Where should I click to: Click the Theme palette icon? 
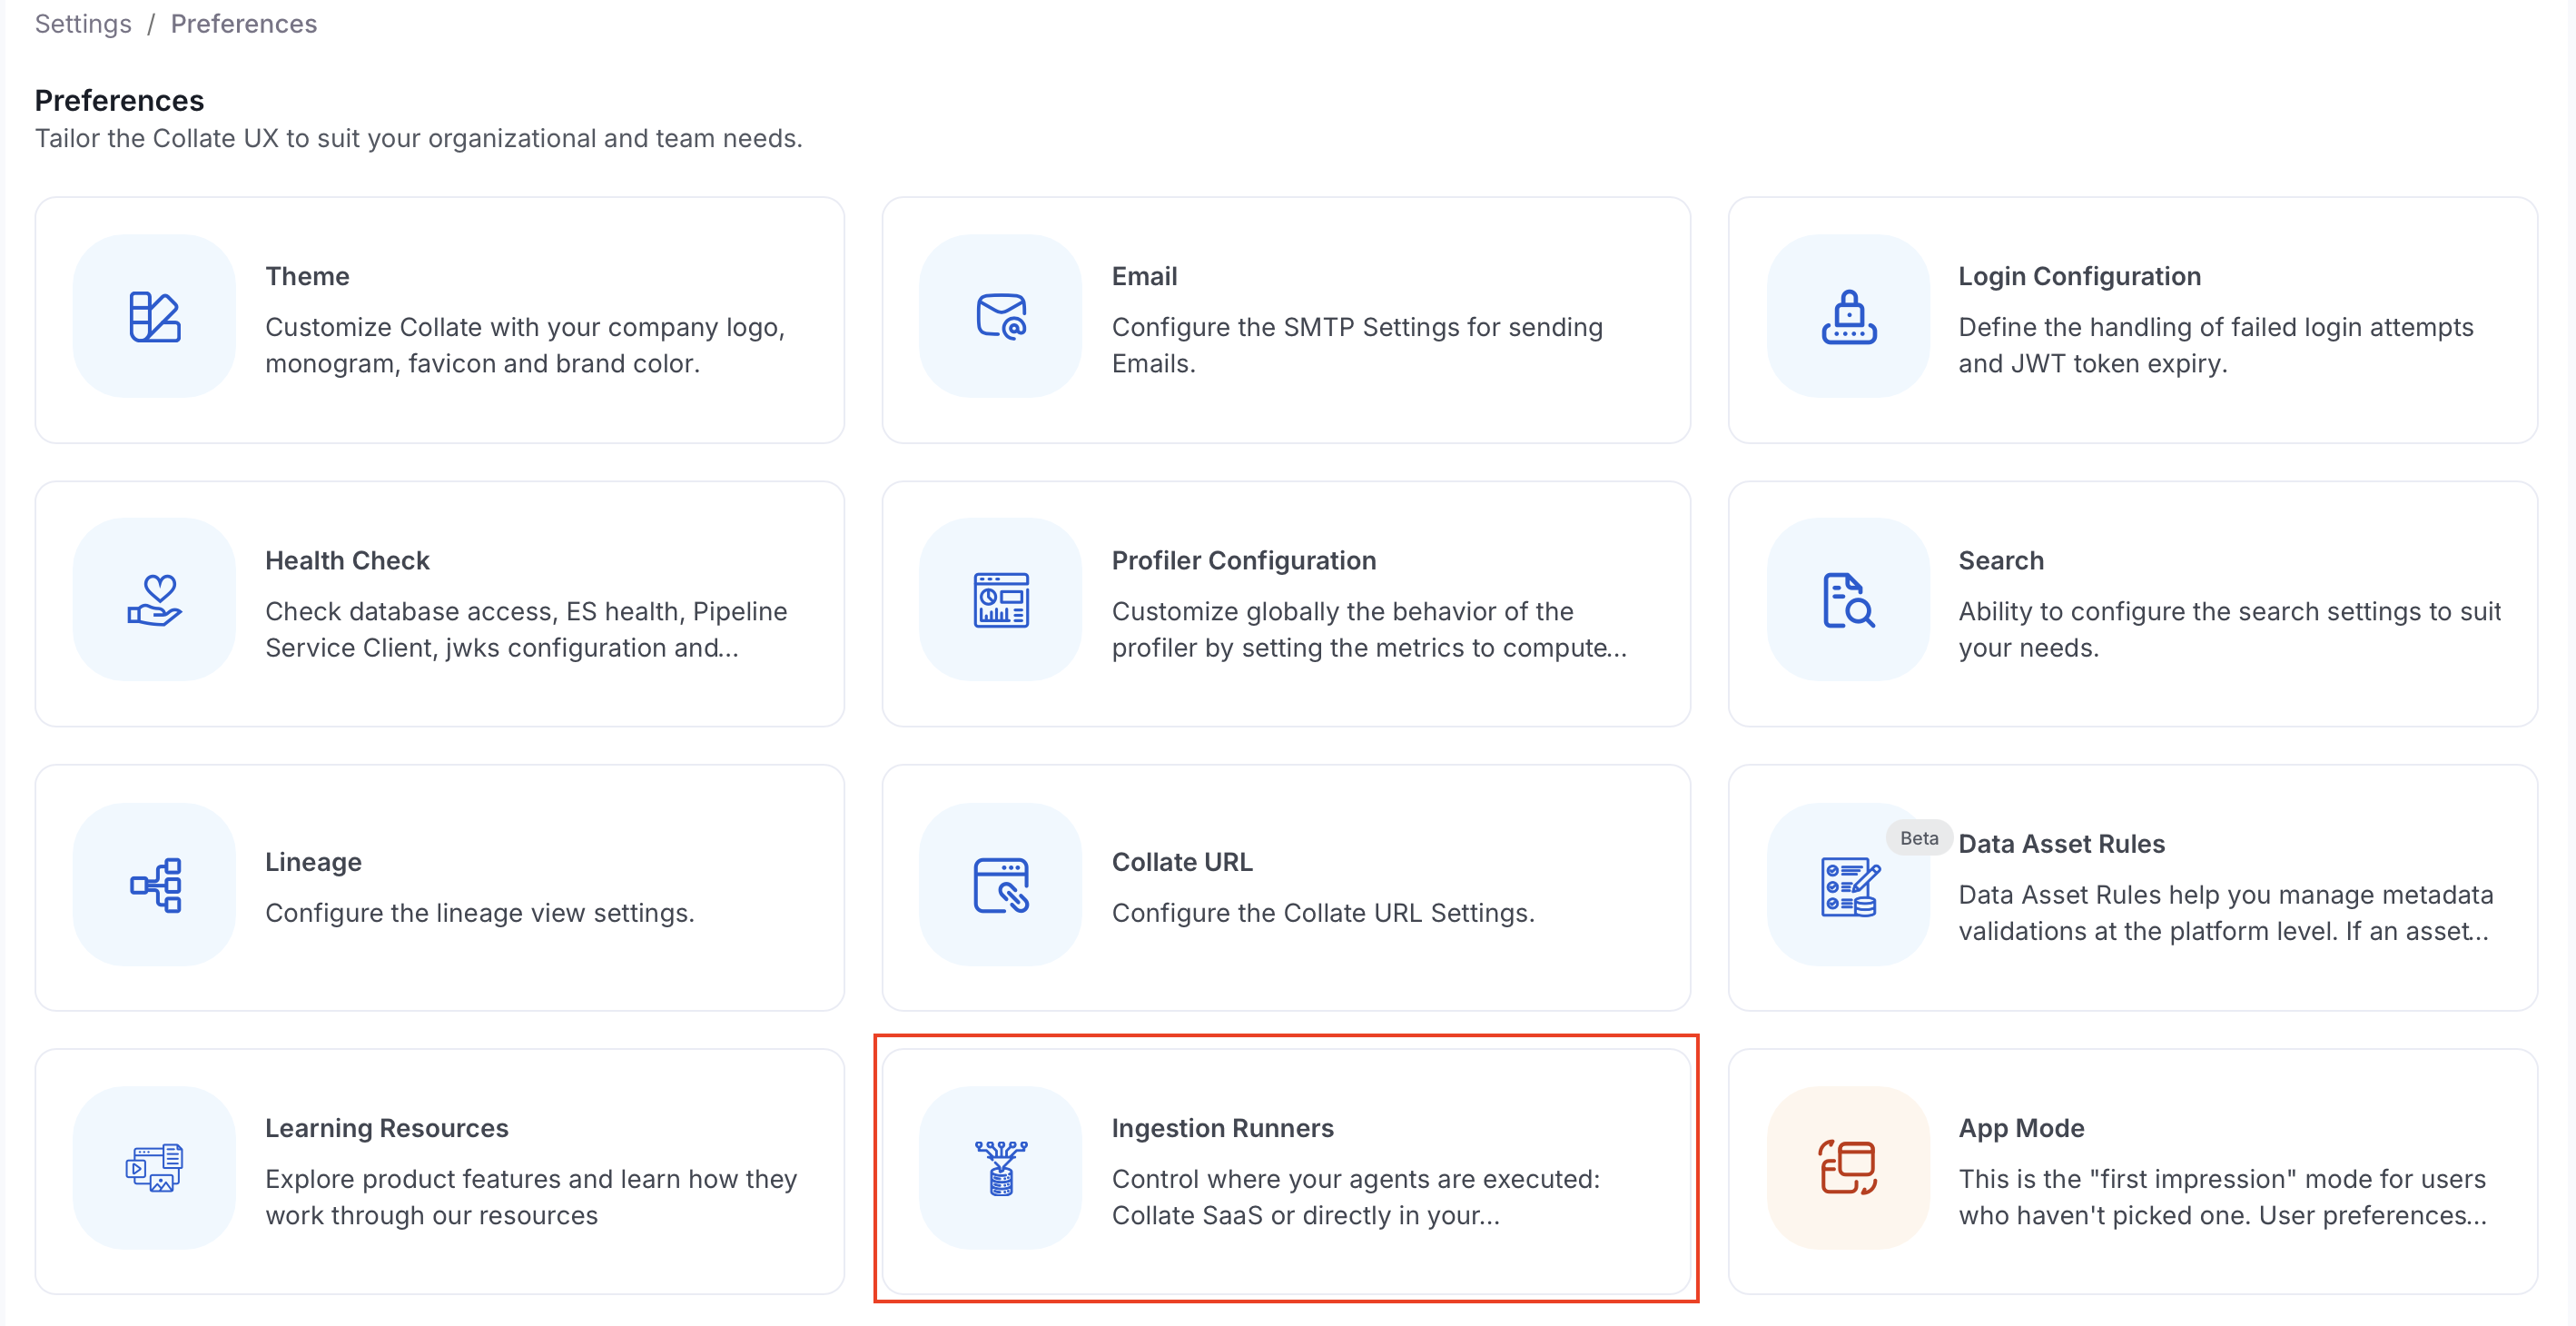(x=155, y=317)
